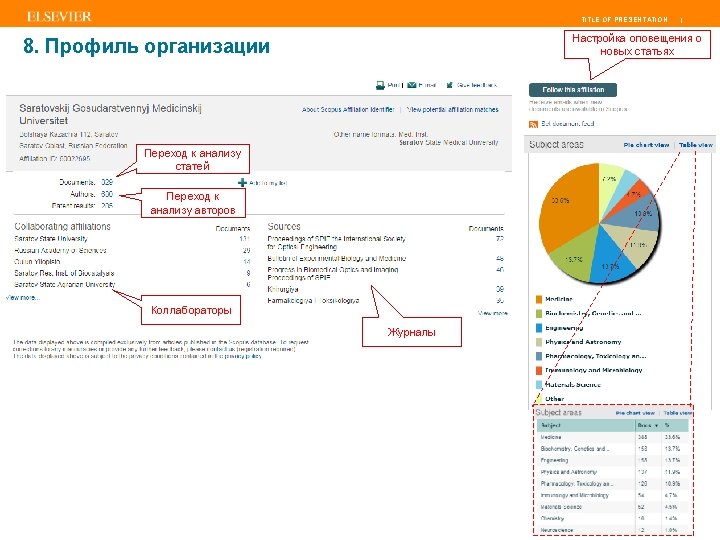Open the Khirurgiya source
The width and height of the screenshot is (720, 540).
coord(283,290)
